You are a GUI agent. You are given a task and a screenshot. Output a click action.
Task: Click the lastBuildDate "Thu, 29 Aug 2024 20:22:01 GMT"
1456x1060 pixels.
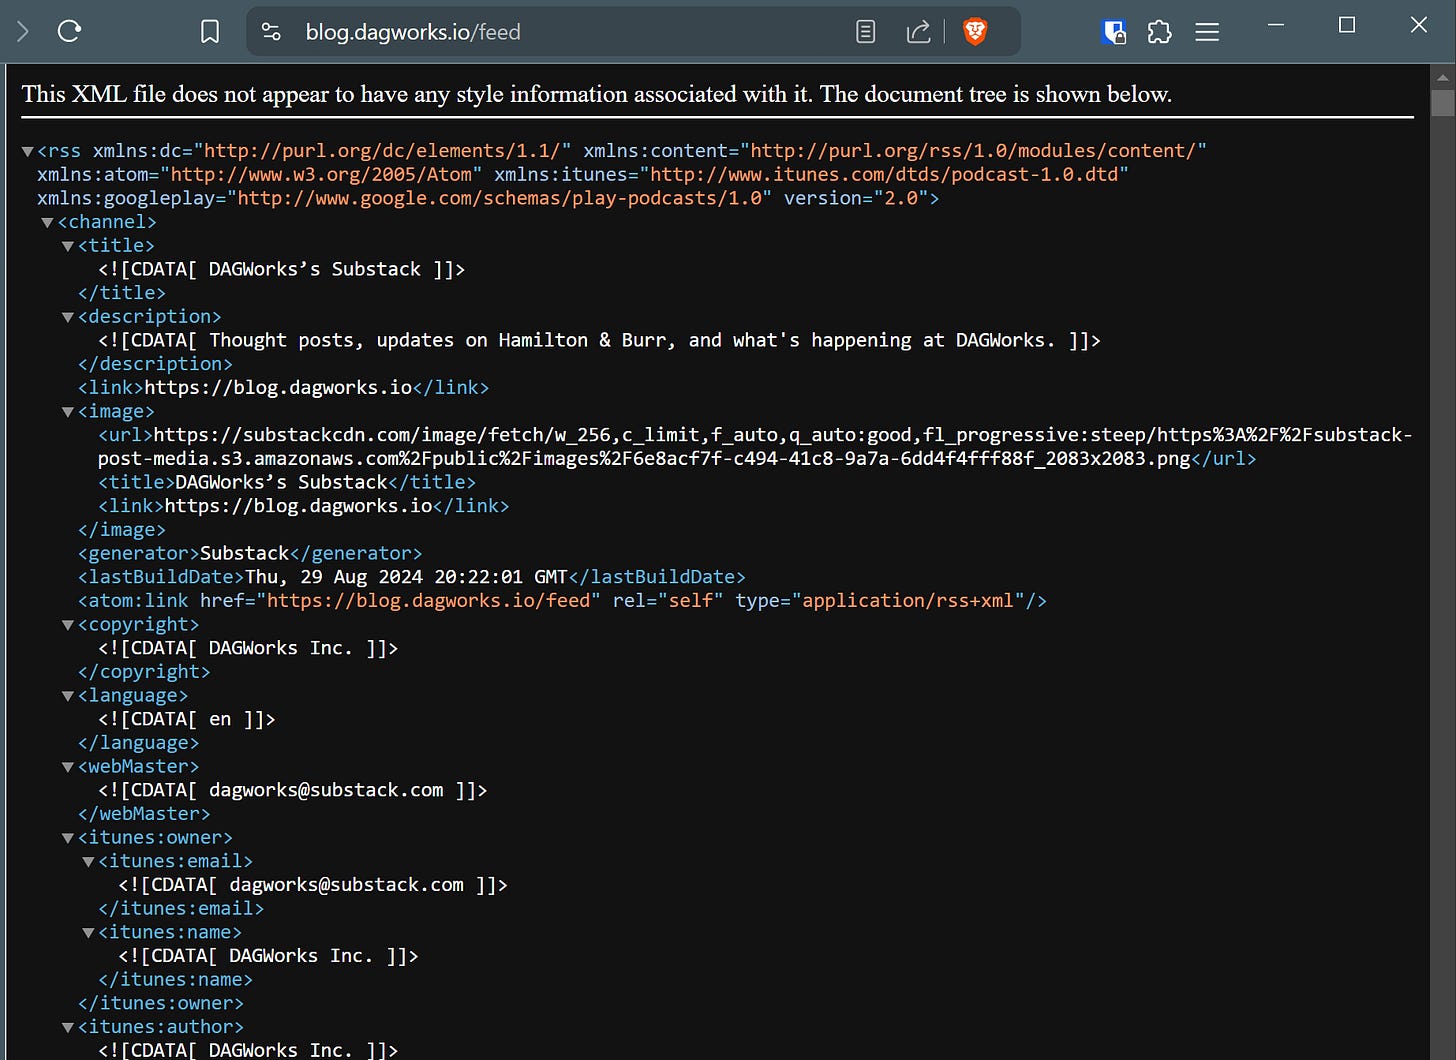click(406, 577)
